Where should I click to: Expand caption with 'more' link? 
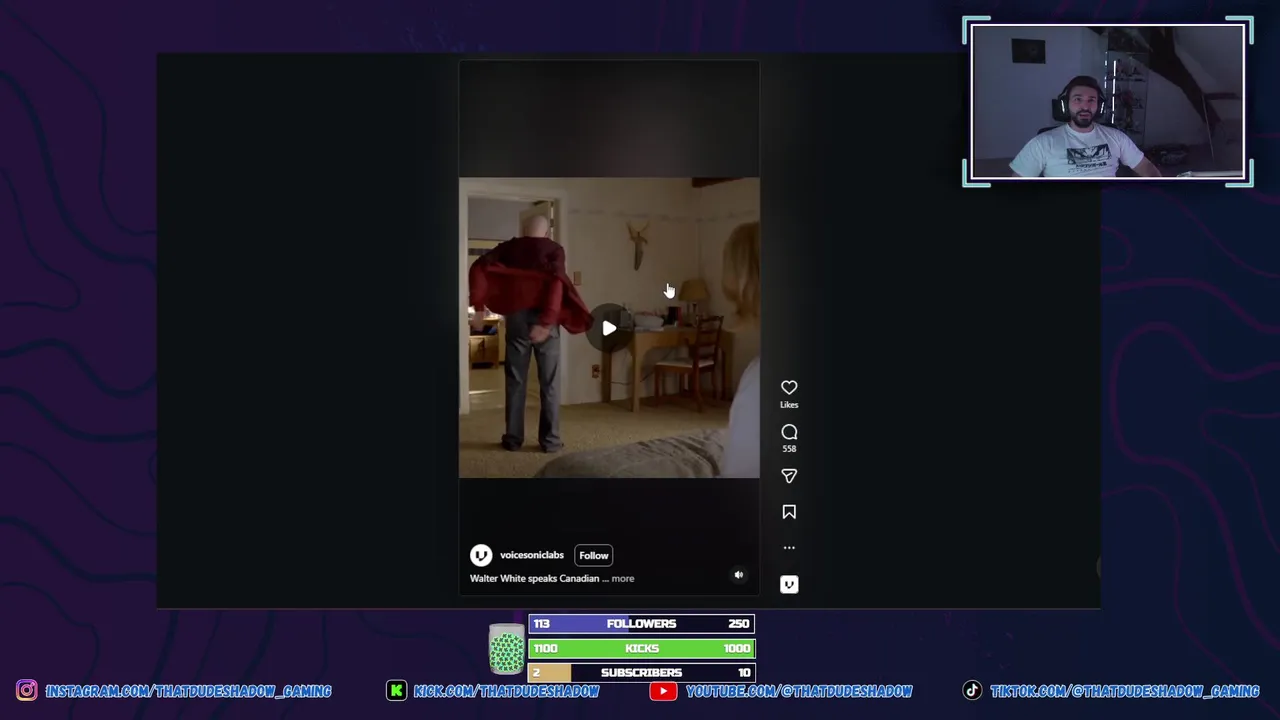click(x=622, y=578)
